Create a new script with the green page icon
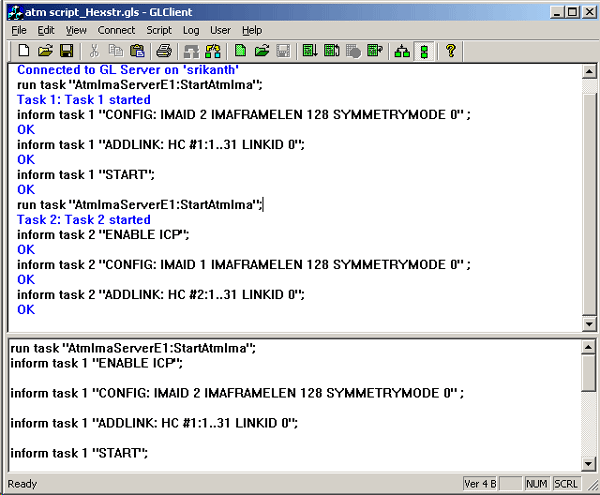The image size is (600, 495). (241, 51)
